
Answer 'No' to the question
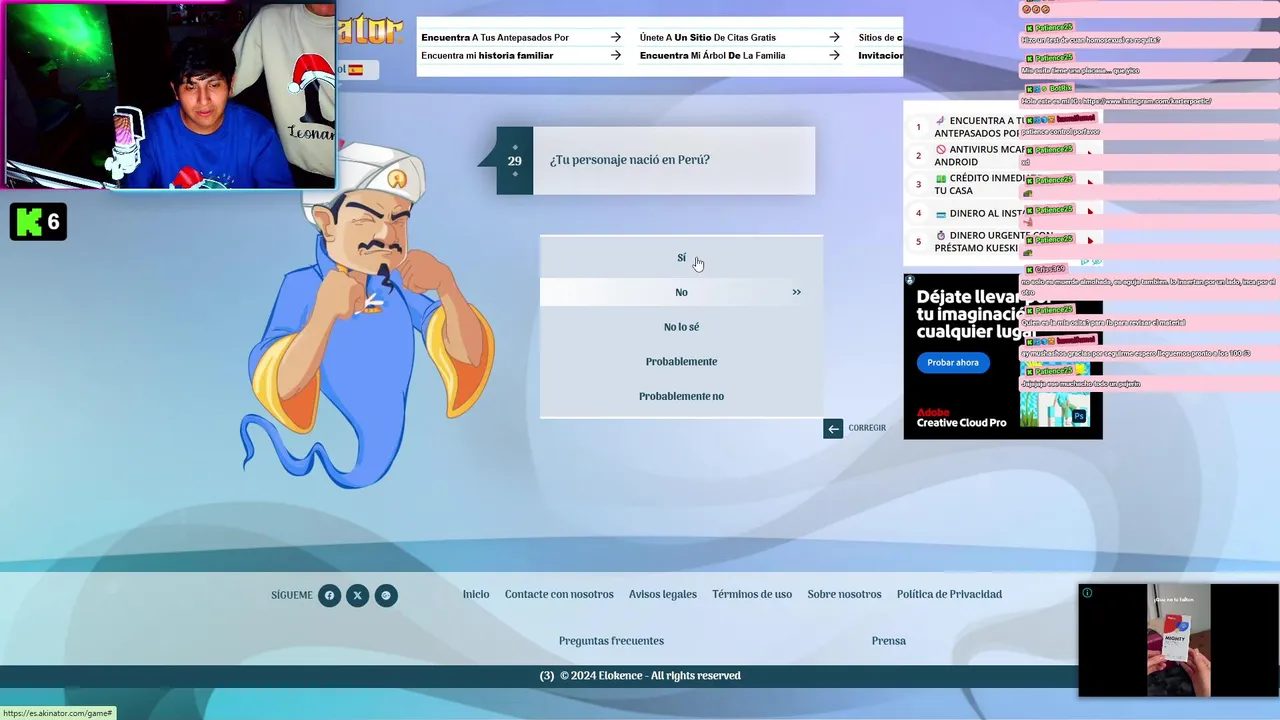pos(681,292)
